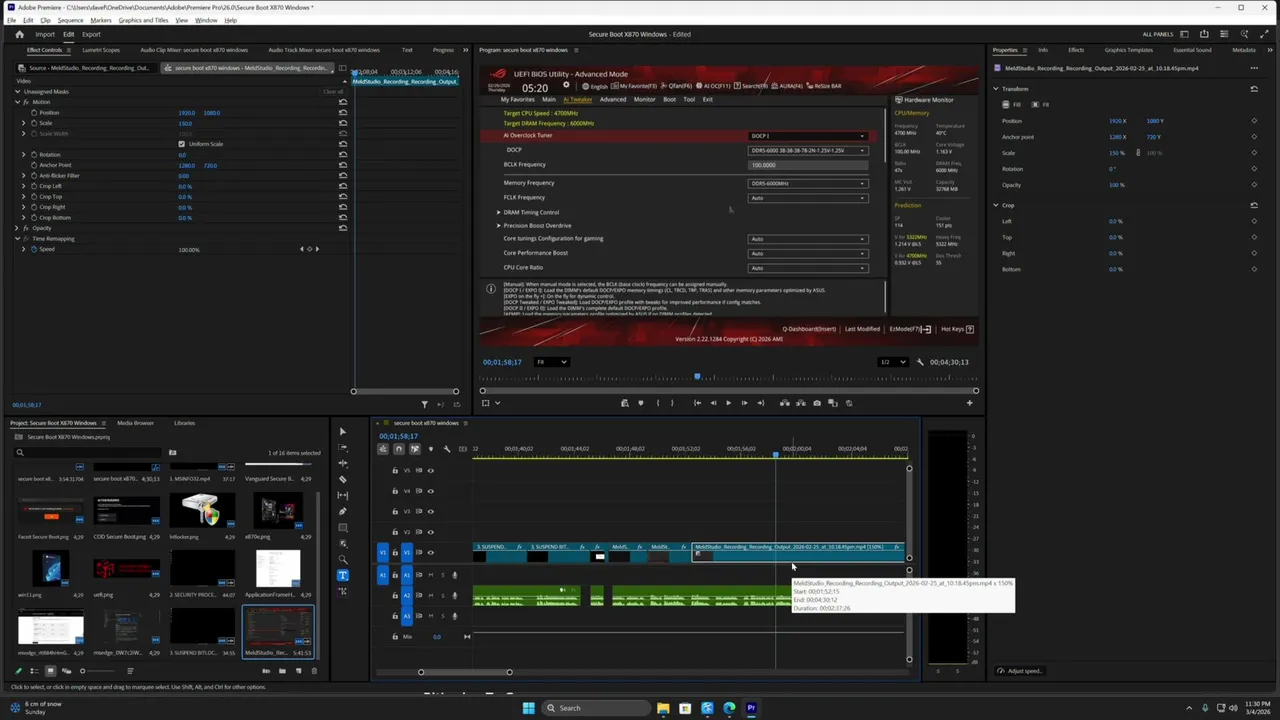
Task: Toggle the V4 track lock
Action: click(x=395, y=491)
